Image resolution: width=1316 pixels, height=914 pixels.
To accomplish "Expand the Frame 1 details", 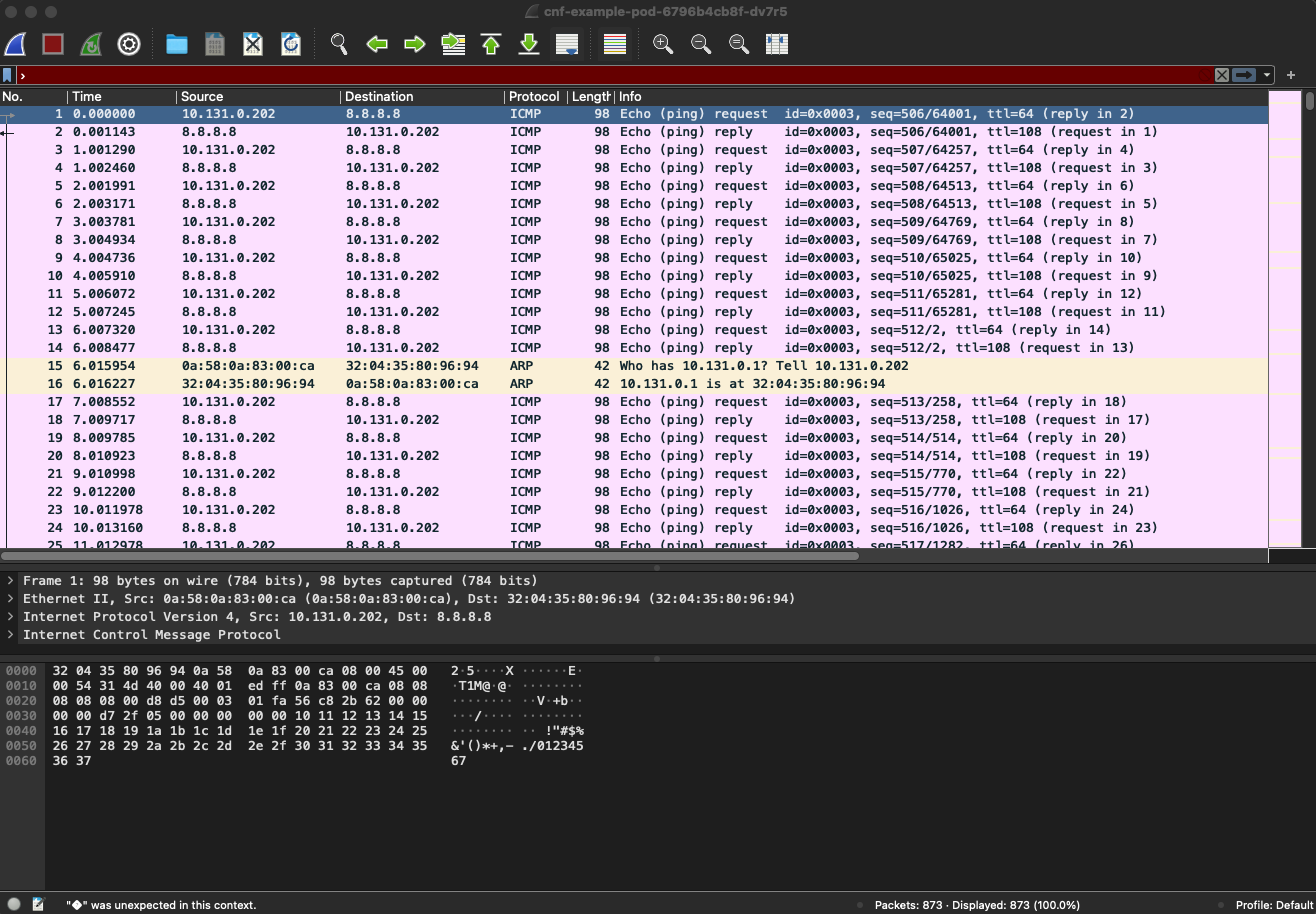I will pyautogui.click(x=11, y=581).
